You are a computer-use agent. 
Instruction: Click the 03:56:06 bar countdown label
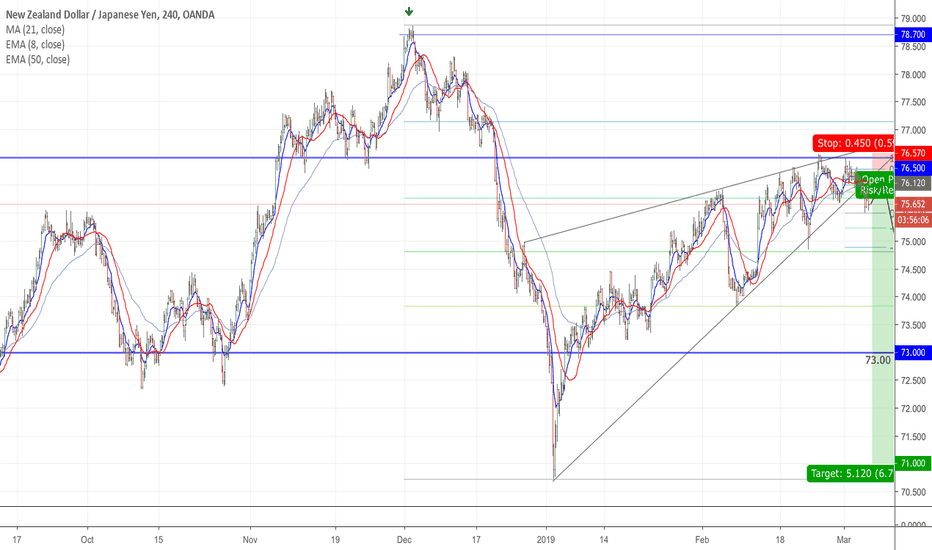pos(913,220)
